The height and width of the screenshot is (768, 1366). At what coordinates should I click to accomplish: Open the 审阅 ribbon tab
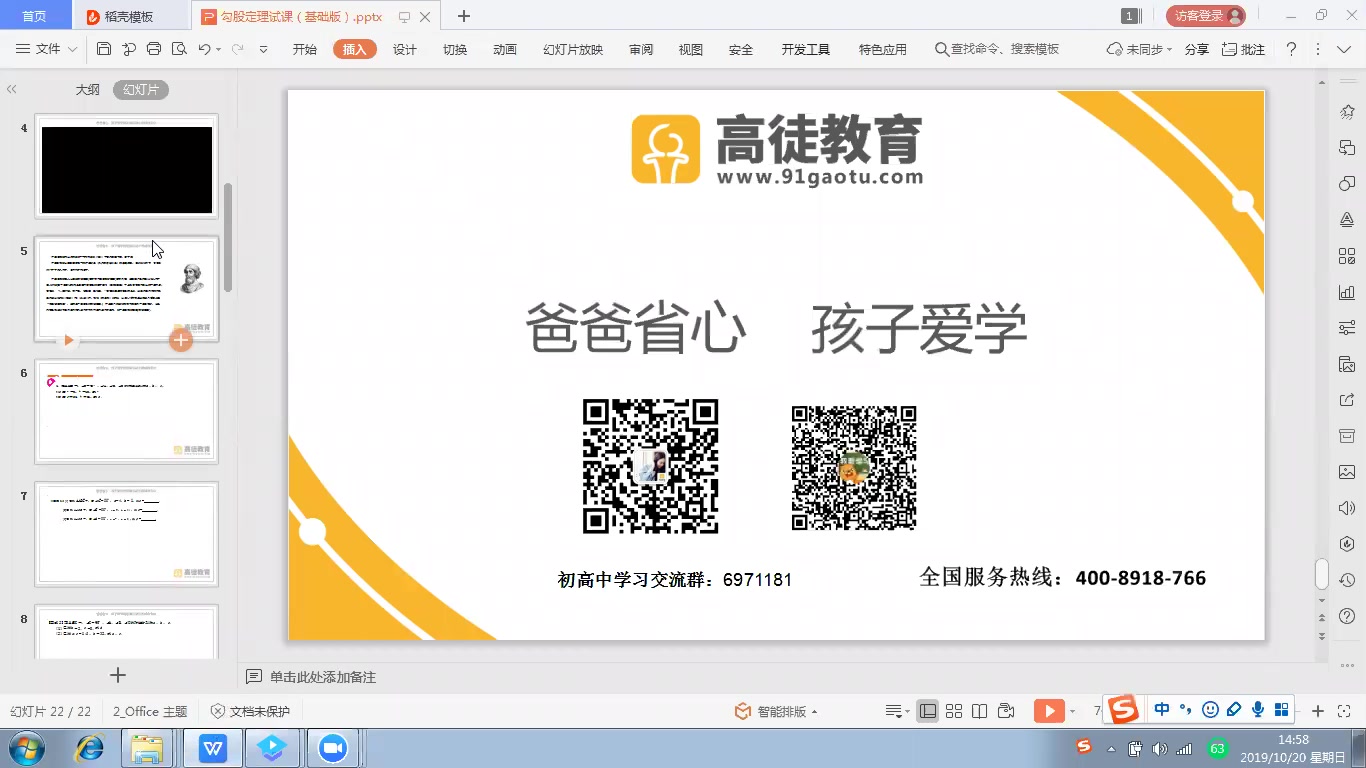641,49
